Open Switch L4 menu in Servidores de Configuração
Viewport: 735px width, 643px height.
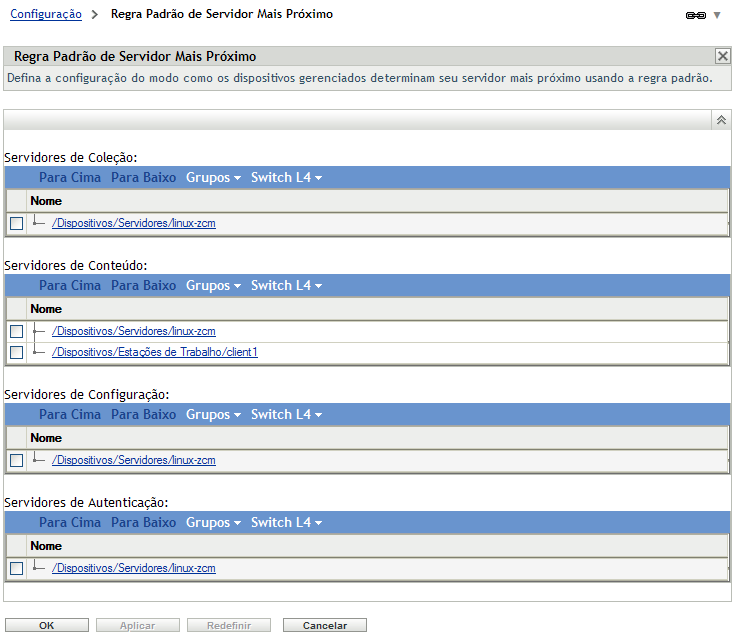[x=286, y=415]
